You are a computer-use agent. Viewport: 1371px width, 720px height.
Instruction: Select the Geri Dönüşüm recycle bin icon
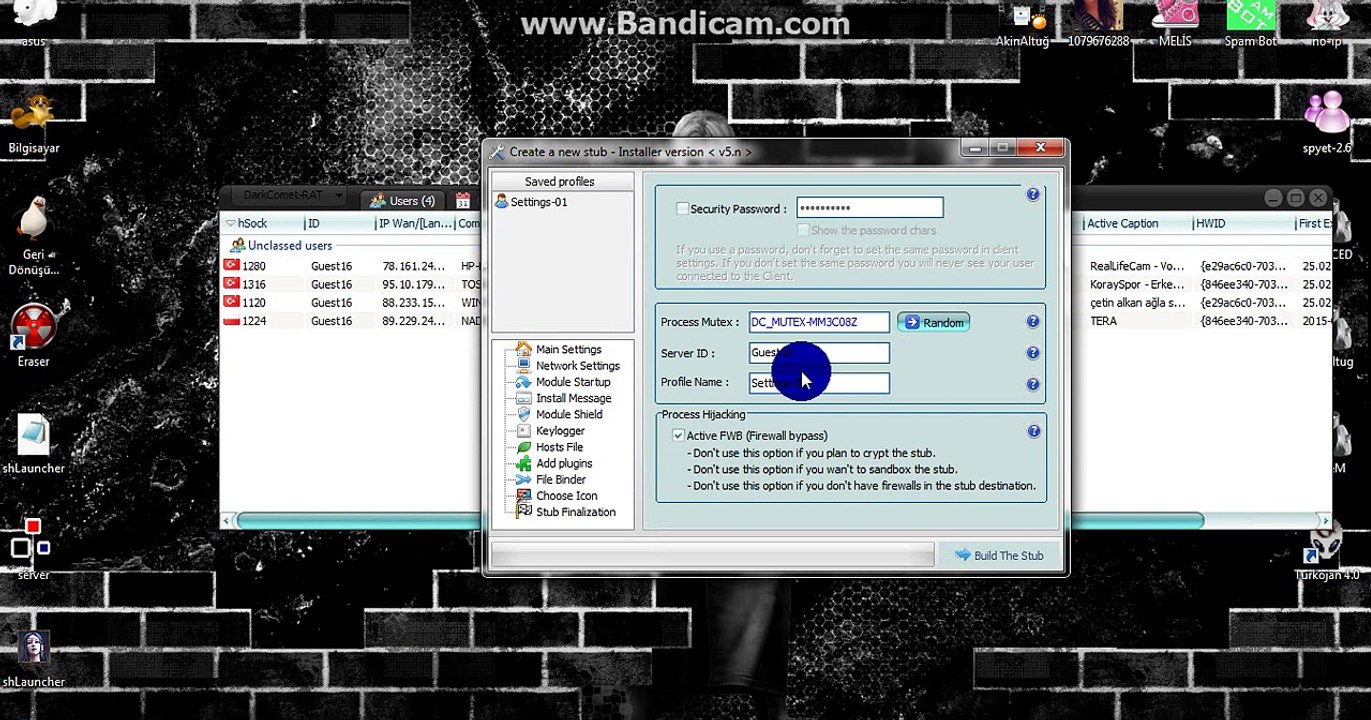click(34, 237)
